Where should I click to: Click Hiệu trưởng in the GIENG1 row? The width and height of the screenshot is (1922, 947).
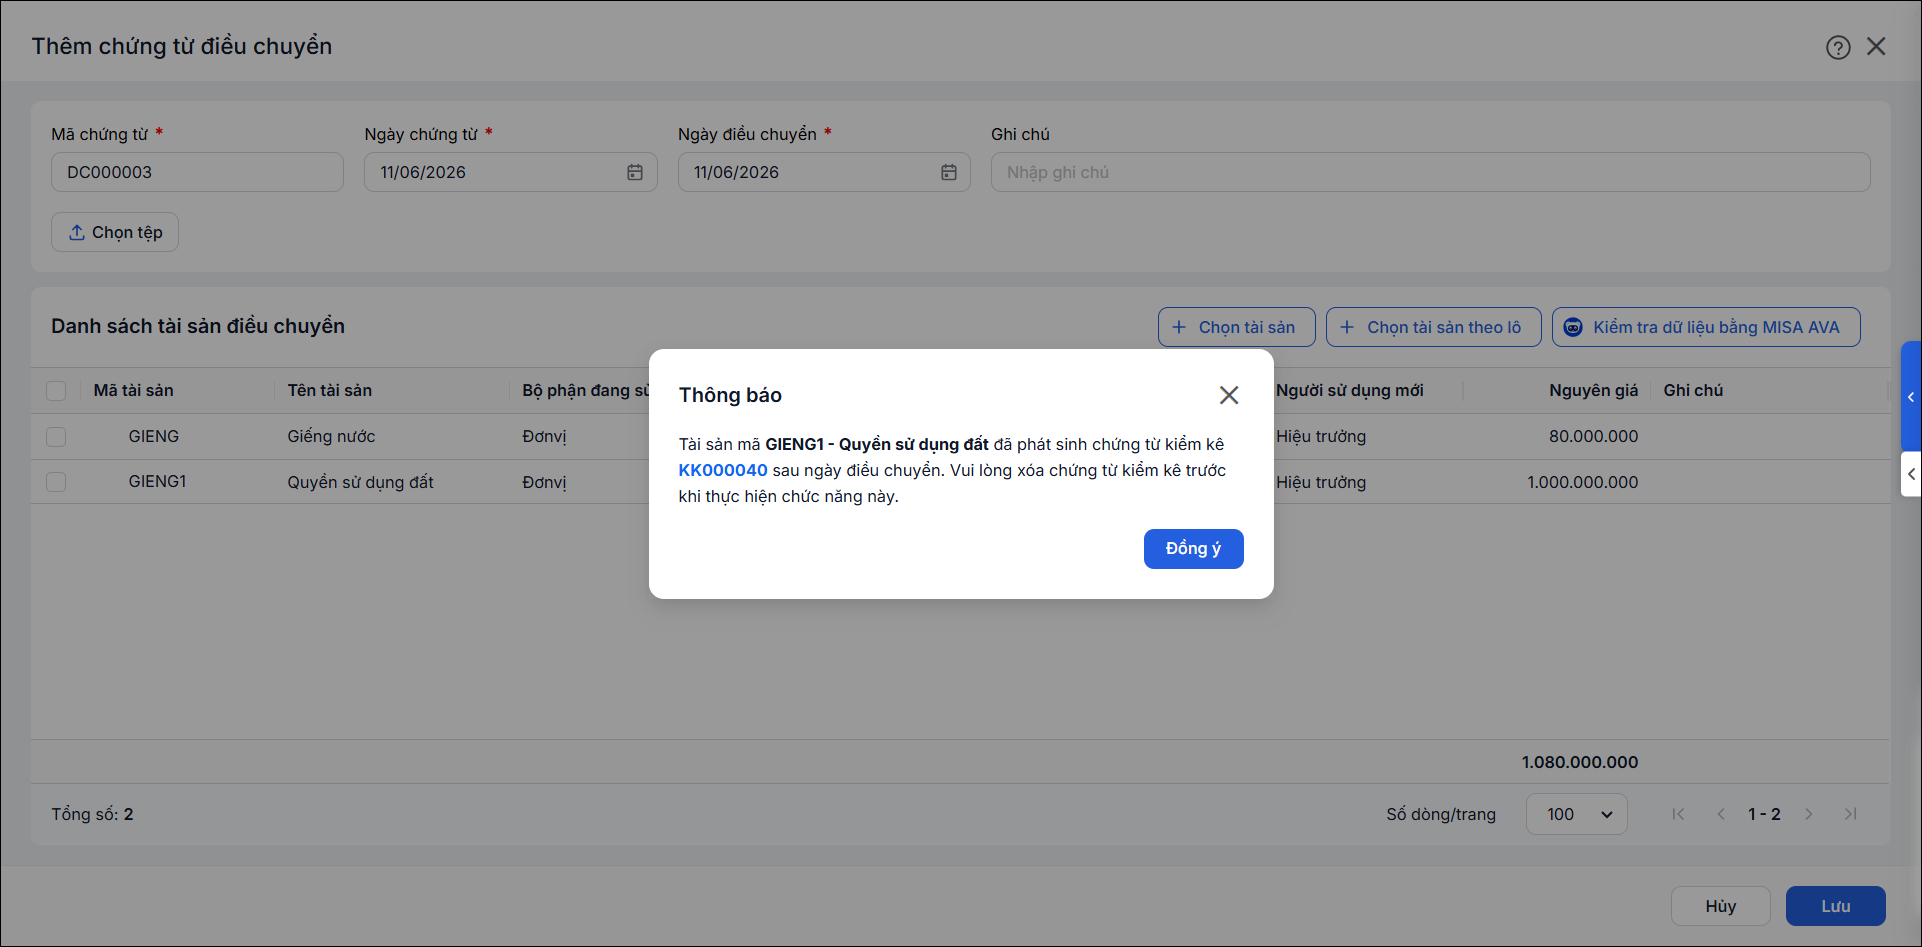[x=1320, y=482]
